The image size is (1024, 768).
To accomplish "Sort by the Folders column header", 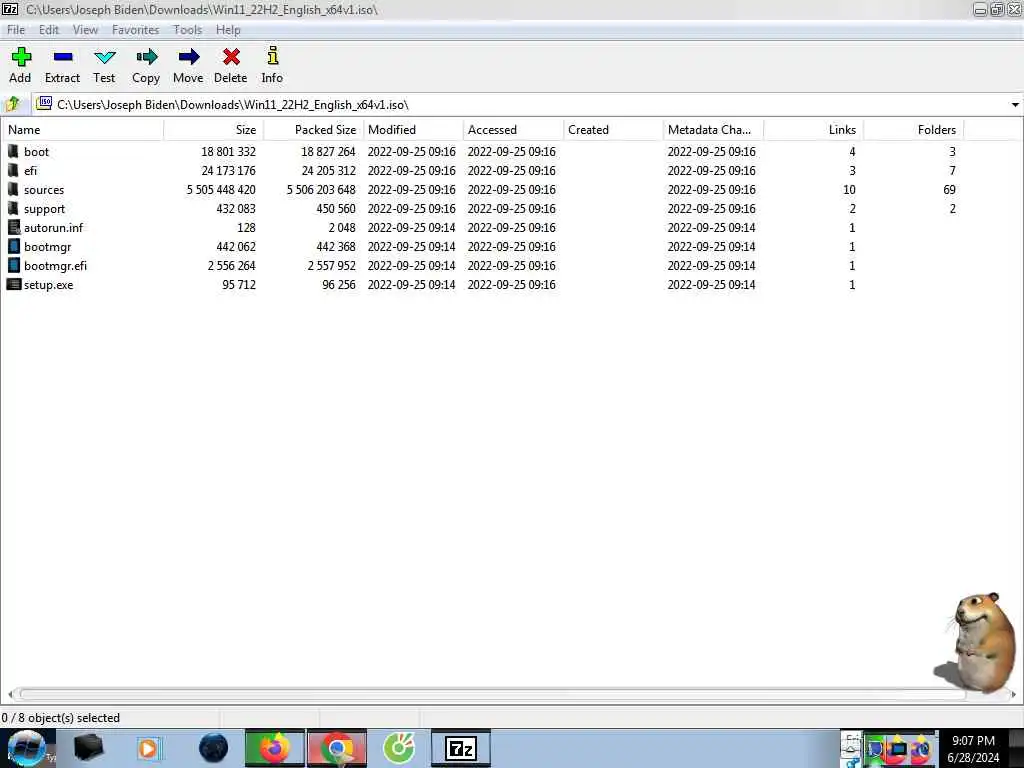I will pyautogui.click(x=914, y=129).
